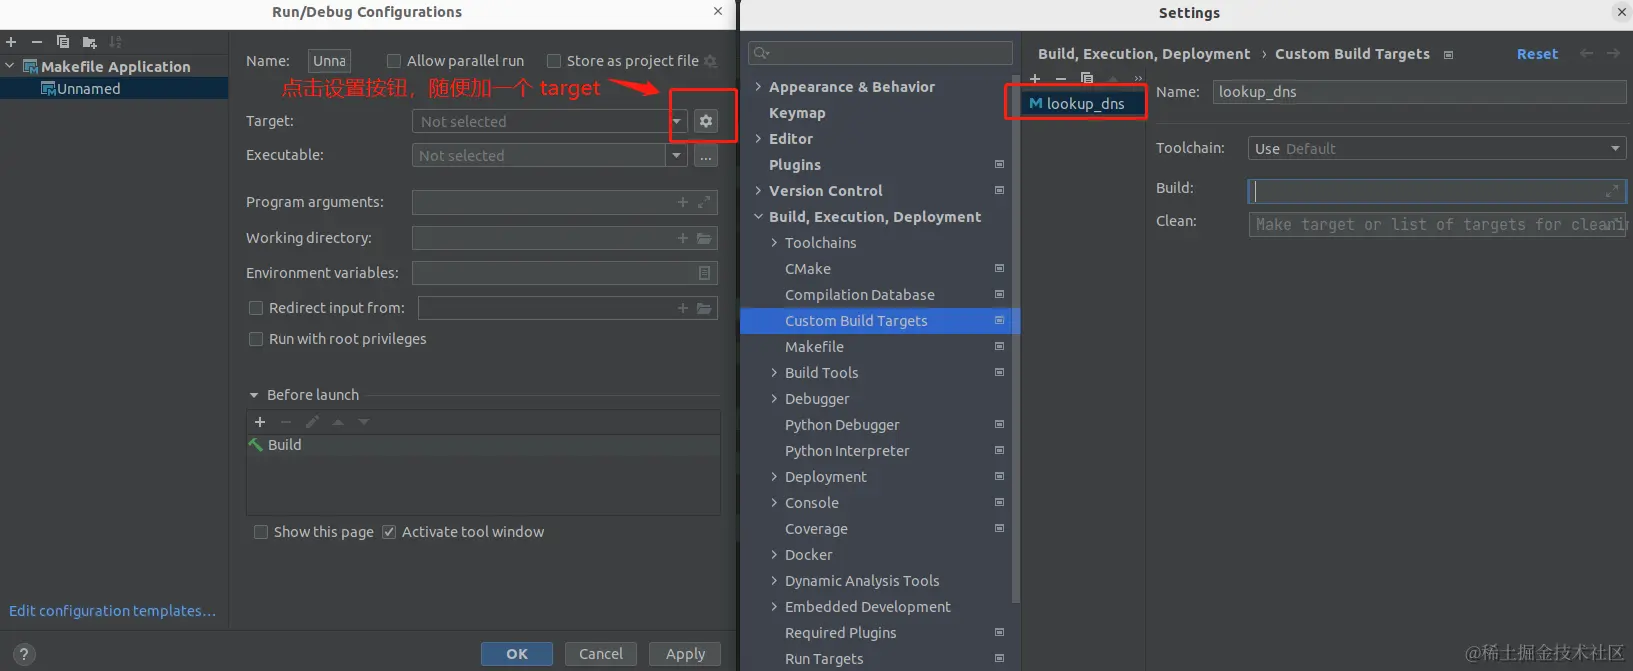
Task: Move the Before launch task up
Action: (x=338, y=422)
